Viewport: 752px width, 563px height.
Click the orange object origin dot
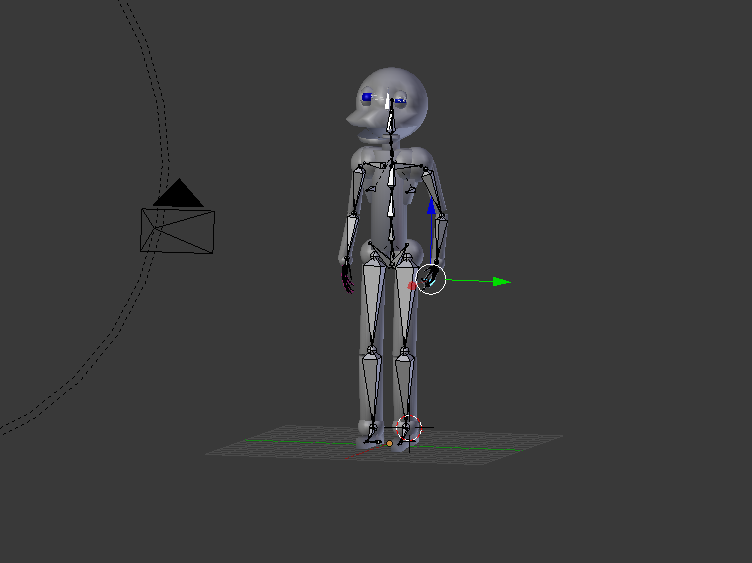tap(389, 444)
